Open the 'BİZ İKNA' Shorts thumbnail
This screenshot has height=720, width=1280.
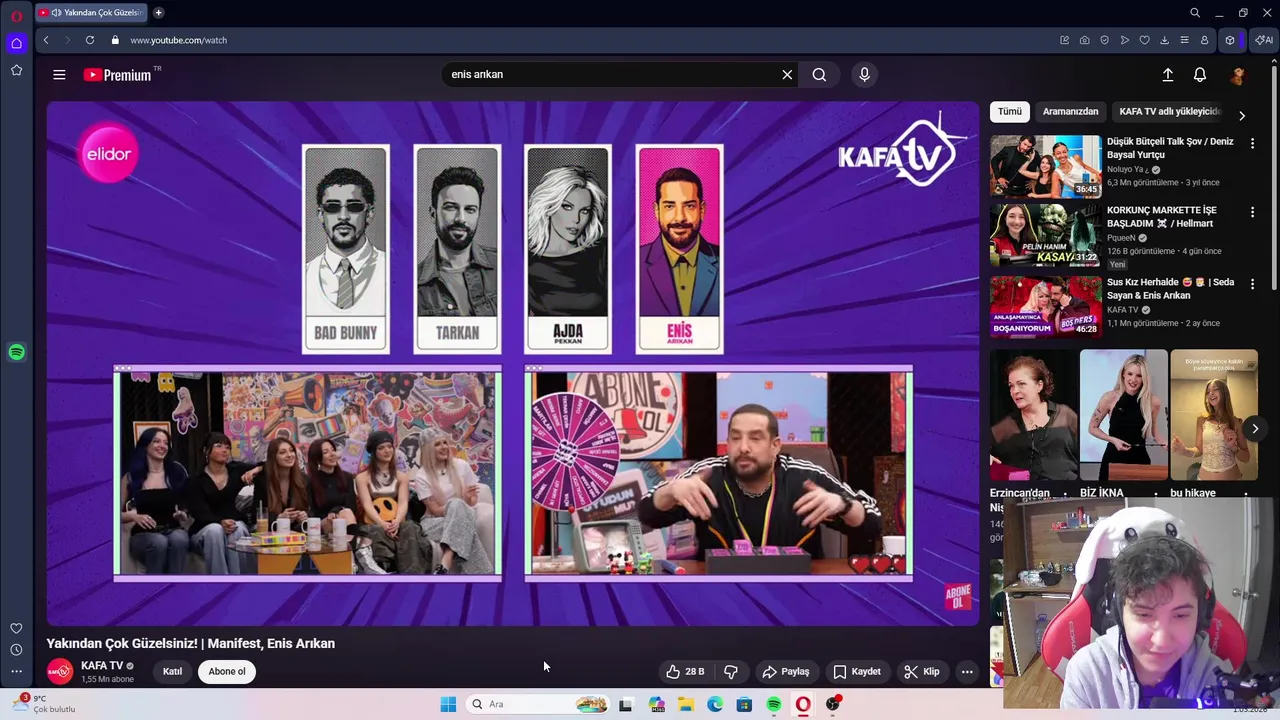pyautogui.click(x=1123, y=415)
